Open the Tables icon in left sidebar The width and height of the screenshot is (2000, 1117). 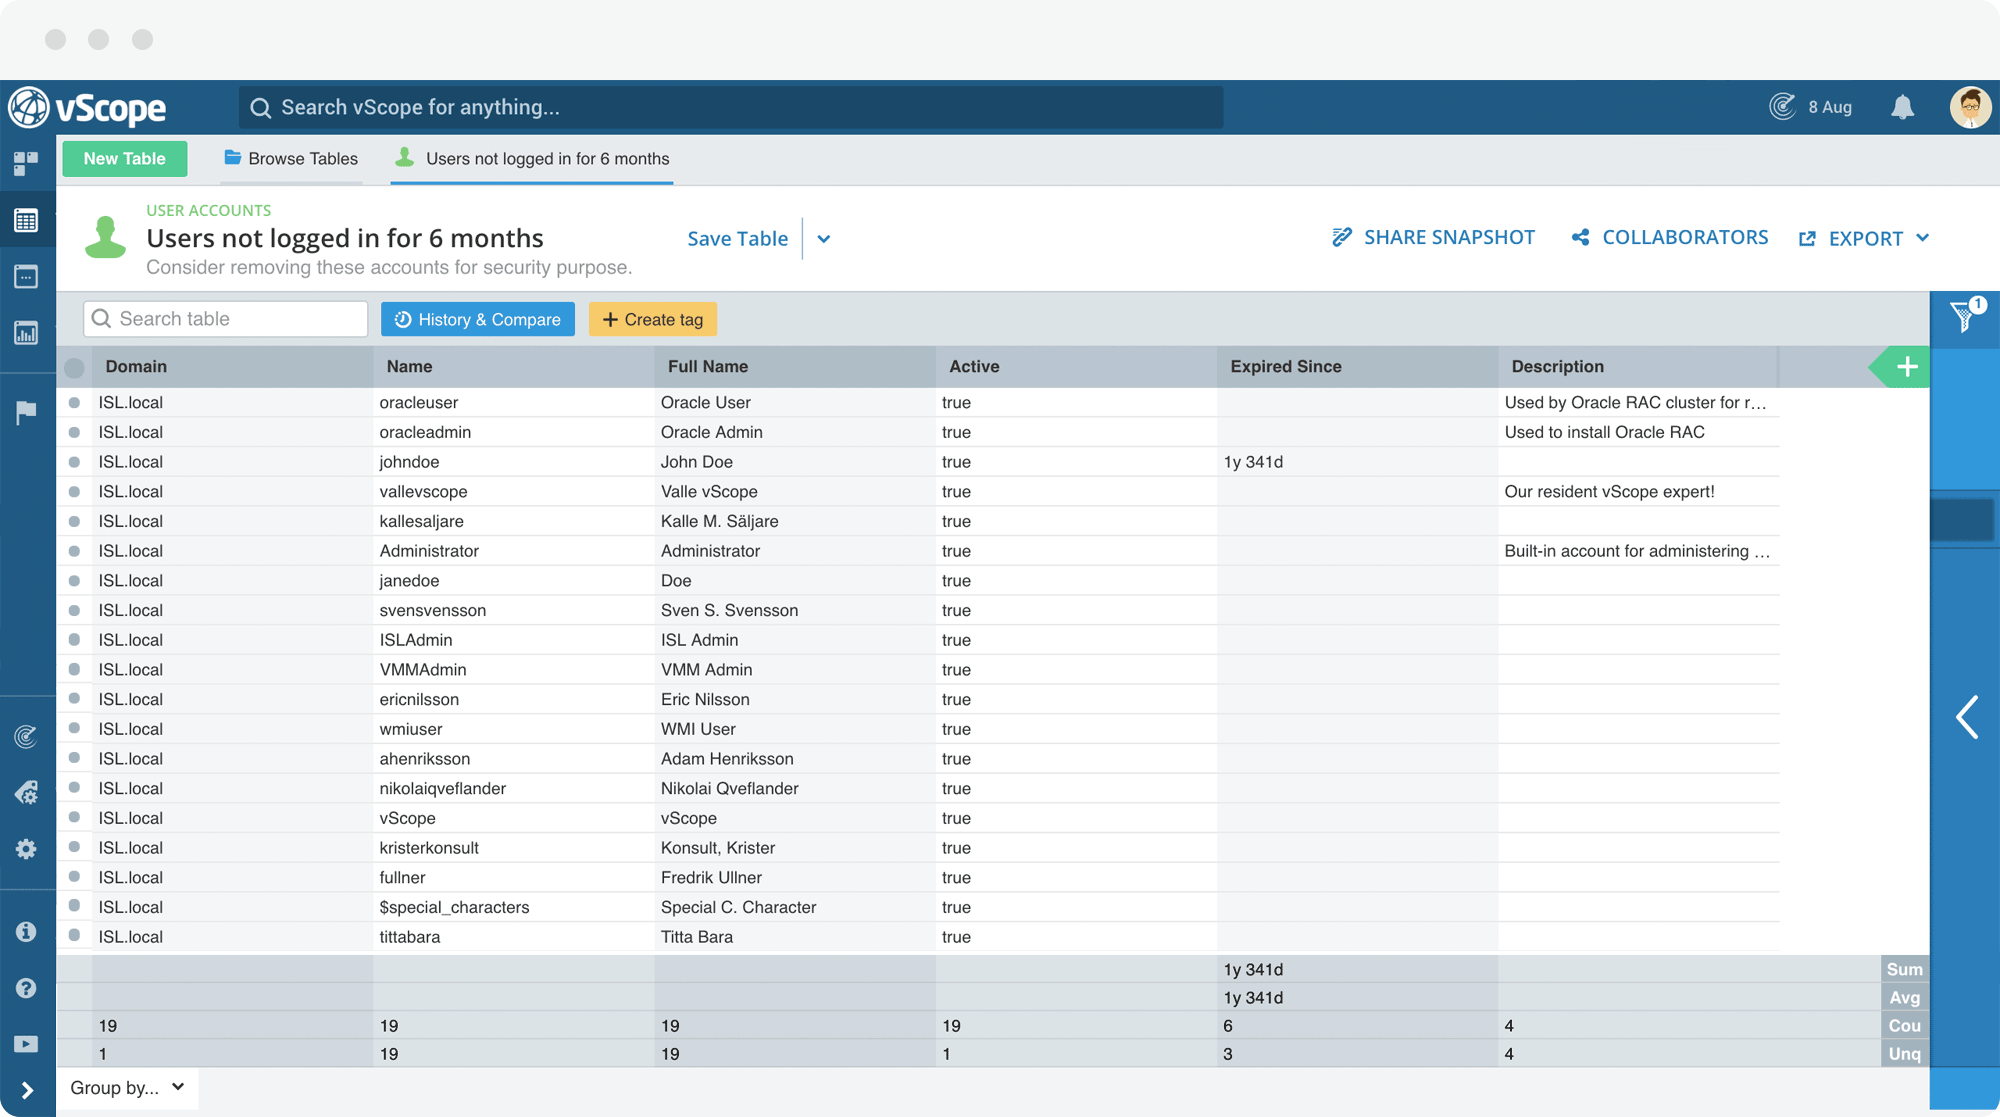coord(26,220)
